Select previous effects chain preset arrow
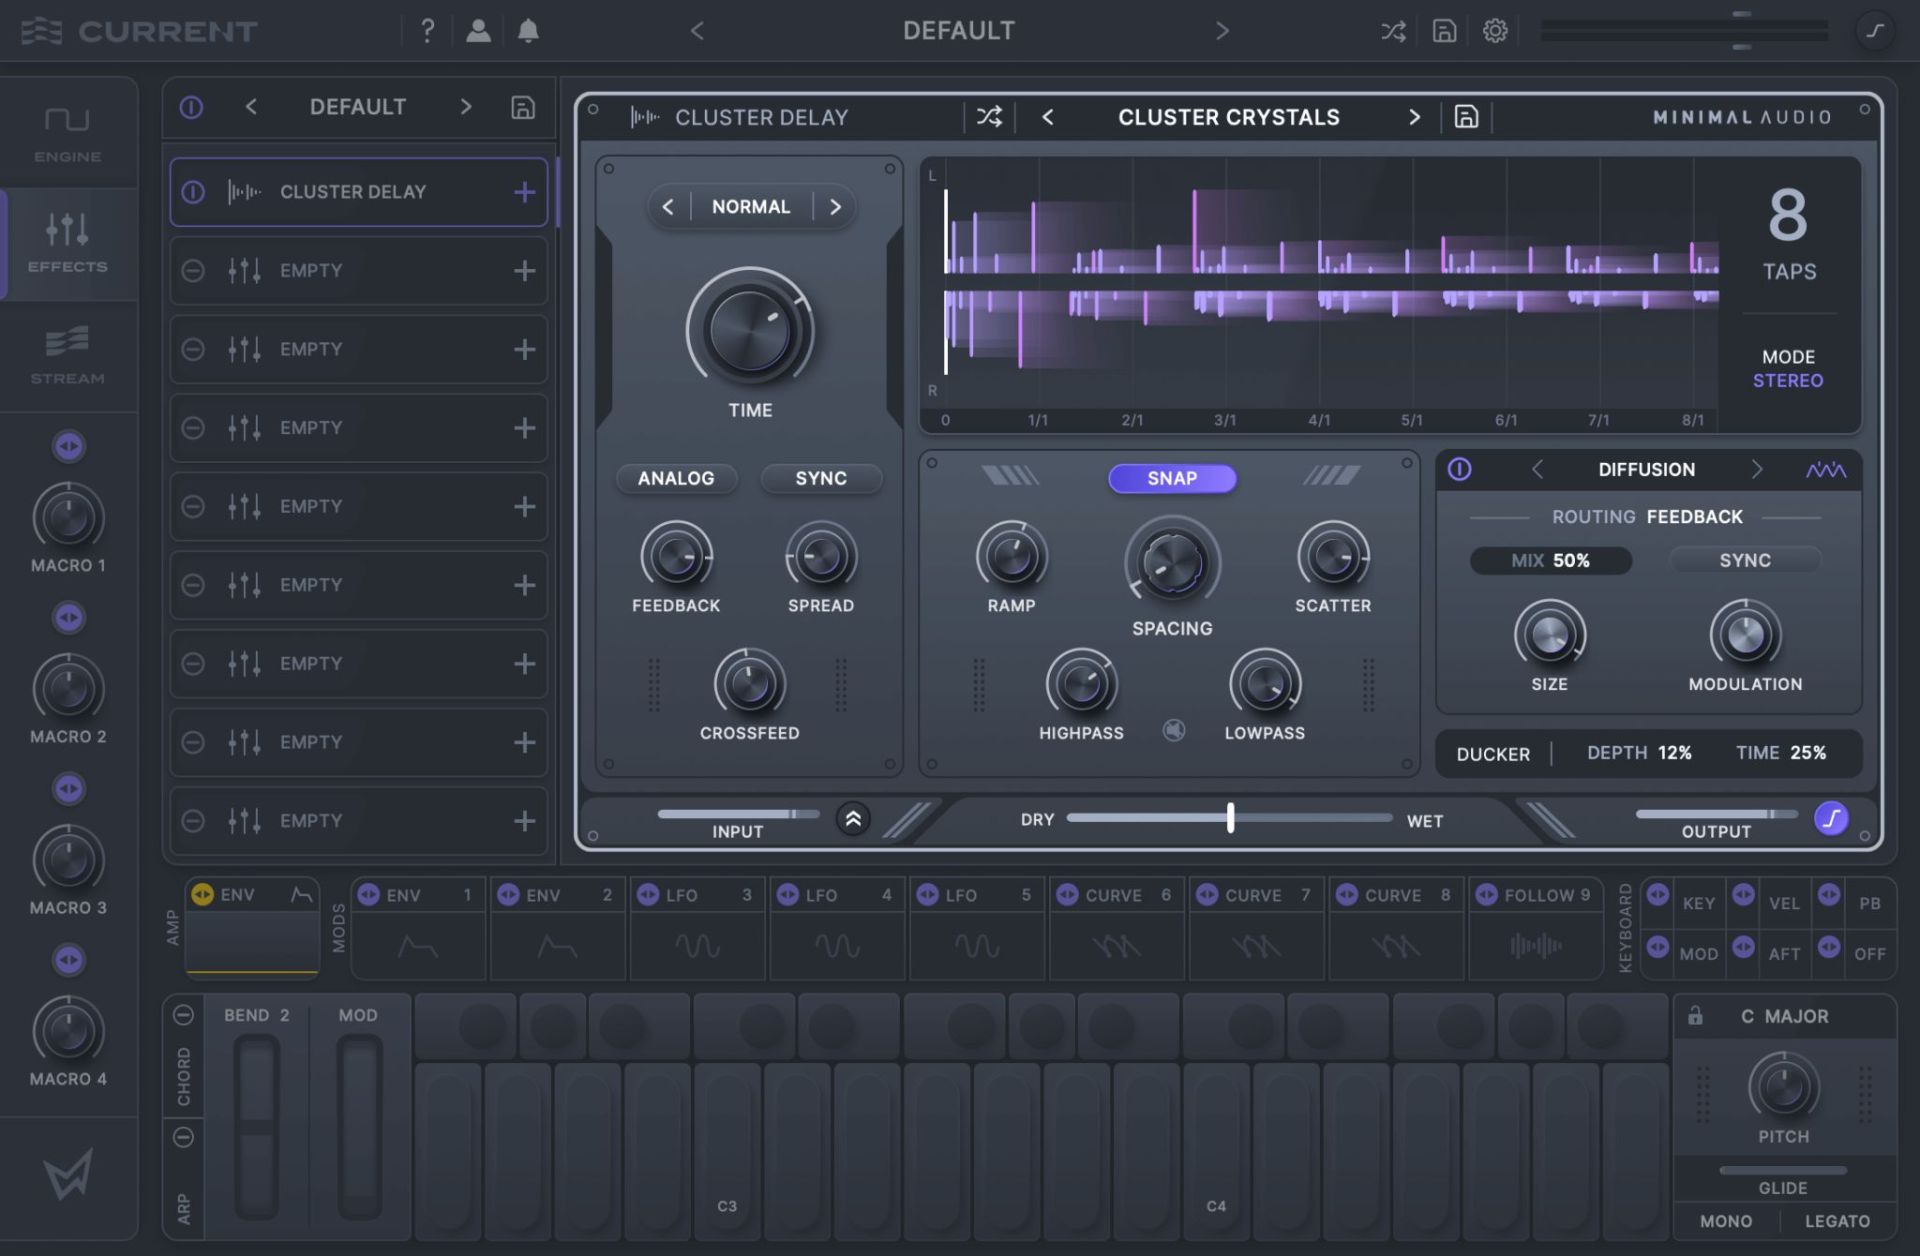 click(251, 106)
